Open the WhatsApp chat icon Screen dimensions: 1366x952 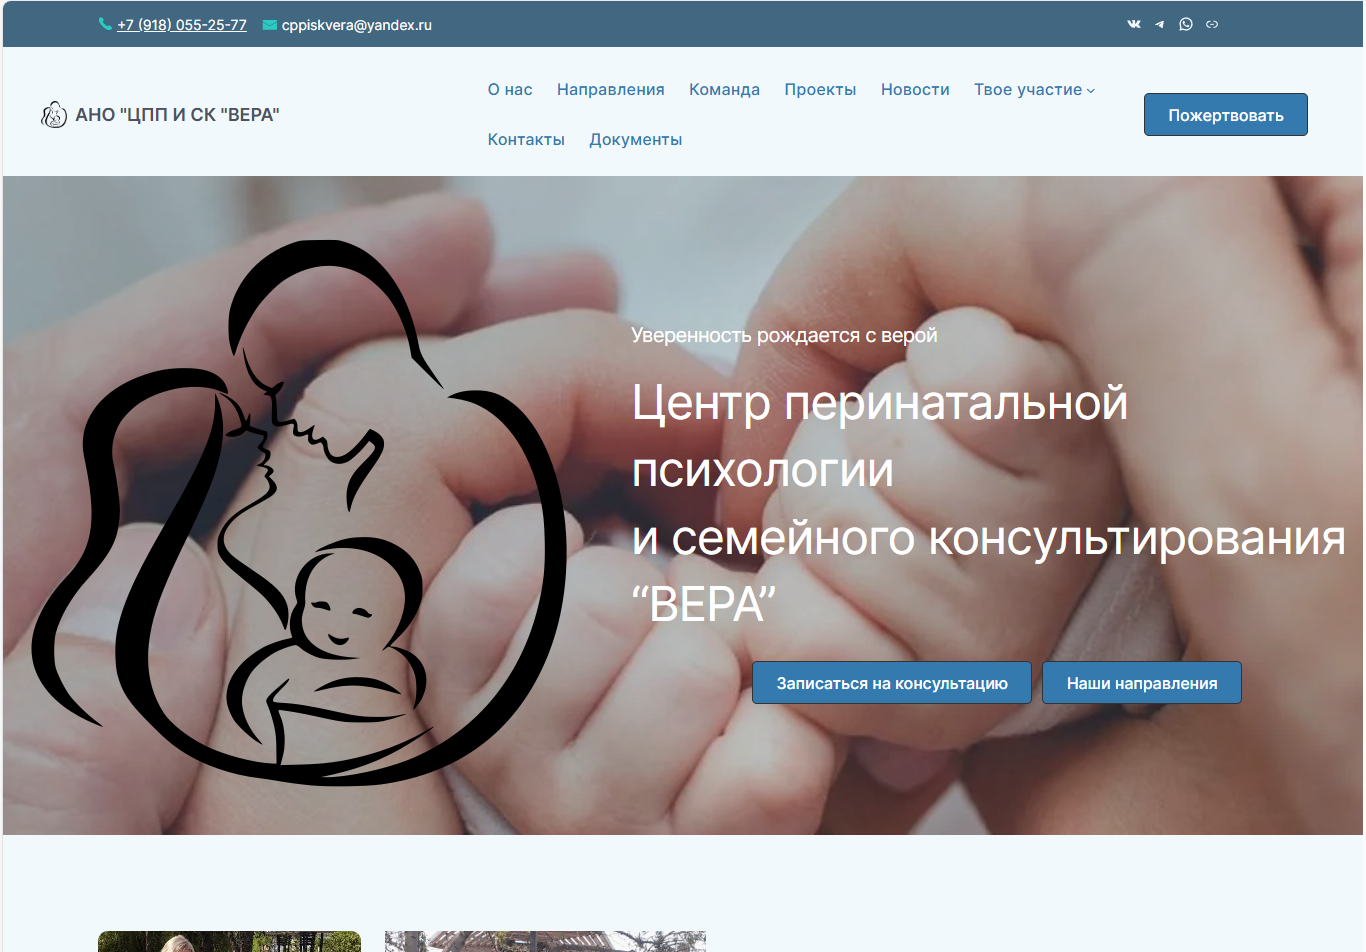pos(1186,24)
